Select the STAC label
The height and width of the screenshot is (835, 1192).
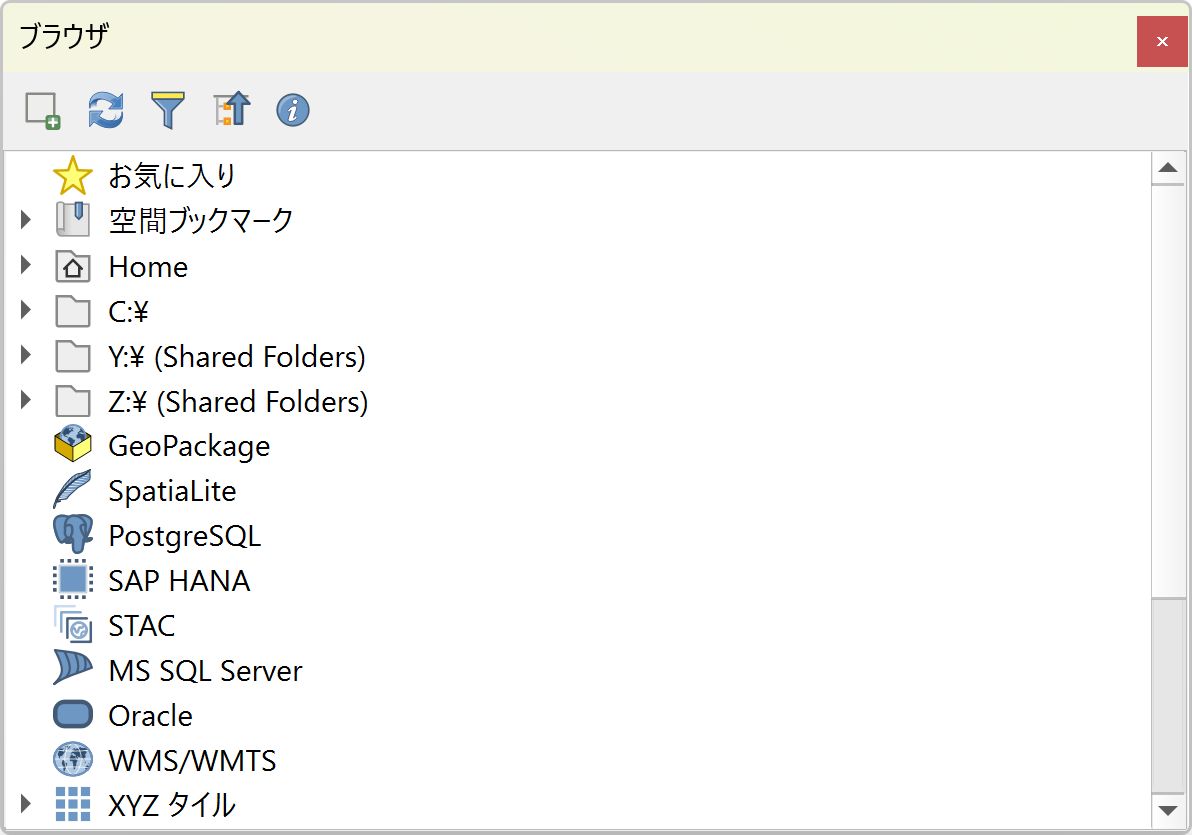(141, 626)
